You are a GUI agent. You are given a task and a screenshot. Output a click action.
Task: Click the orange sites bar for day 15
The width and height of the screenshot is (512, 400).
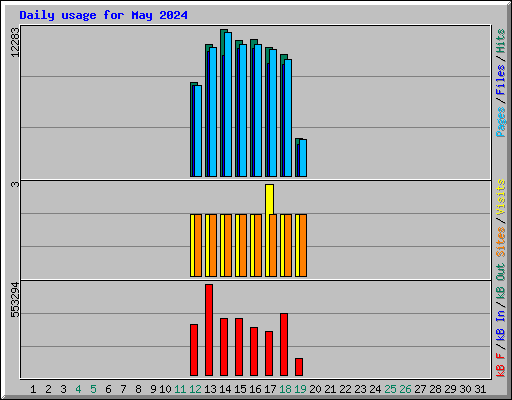(243, 245)
